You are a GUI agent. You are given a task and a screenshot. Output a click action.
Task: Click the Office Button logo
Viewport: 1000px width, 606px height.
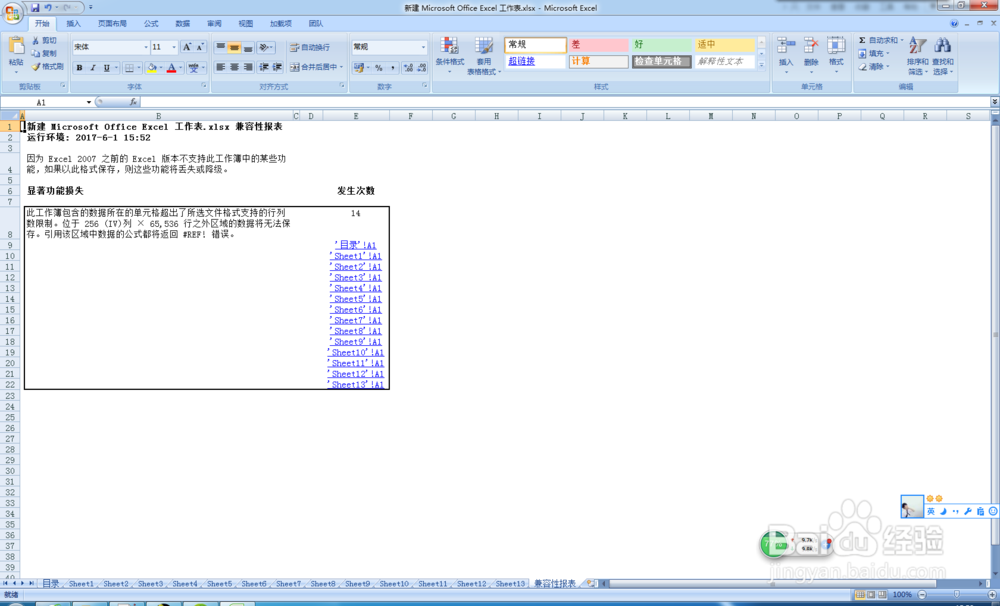(x=12, y=12)
